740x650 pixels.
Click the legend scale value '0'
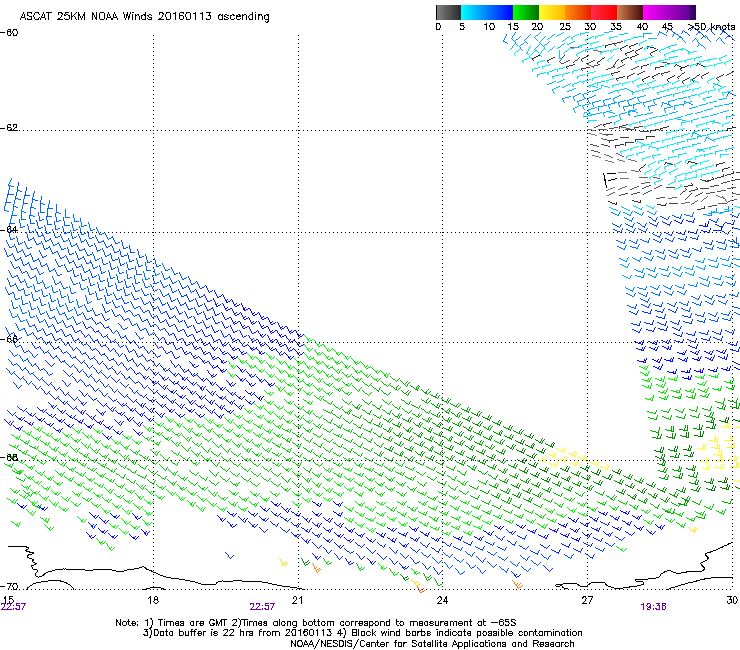(438, 27)
